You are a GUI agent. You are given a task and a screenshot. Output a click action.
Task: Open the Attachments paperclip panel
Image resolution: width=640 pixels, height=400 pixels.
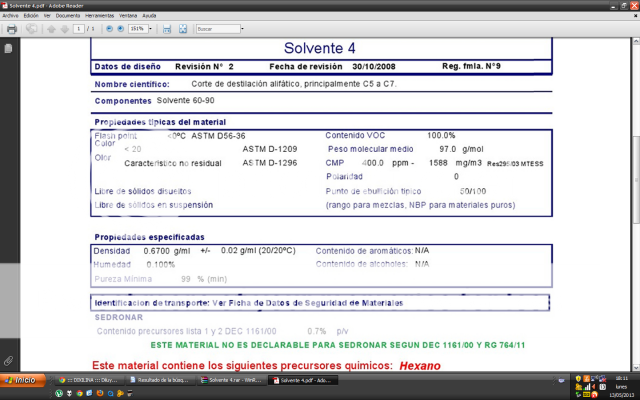click(9, 360)
